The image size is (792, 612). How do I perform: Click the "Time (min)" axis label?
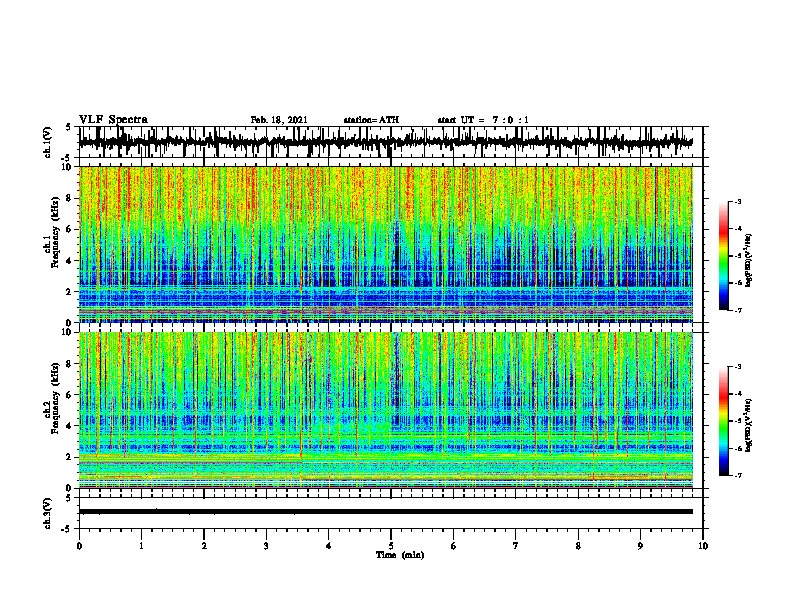pos(400,555)
